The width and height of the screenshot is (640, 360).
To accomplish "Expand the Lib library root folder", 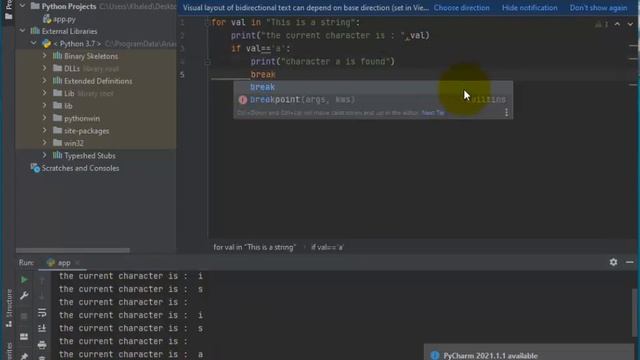I will point(44,93).
